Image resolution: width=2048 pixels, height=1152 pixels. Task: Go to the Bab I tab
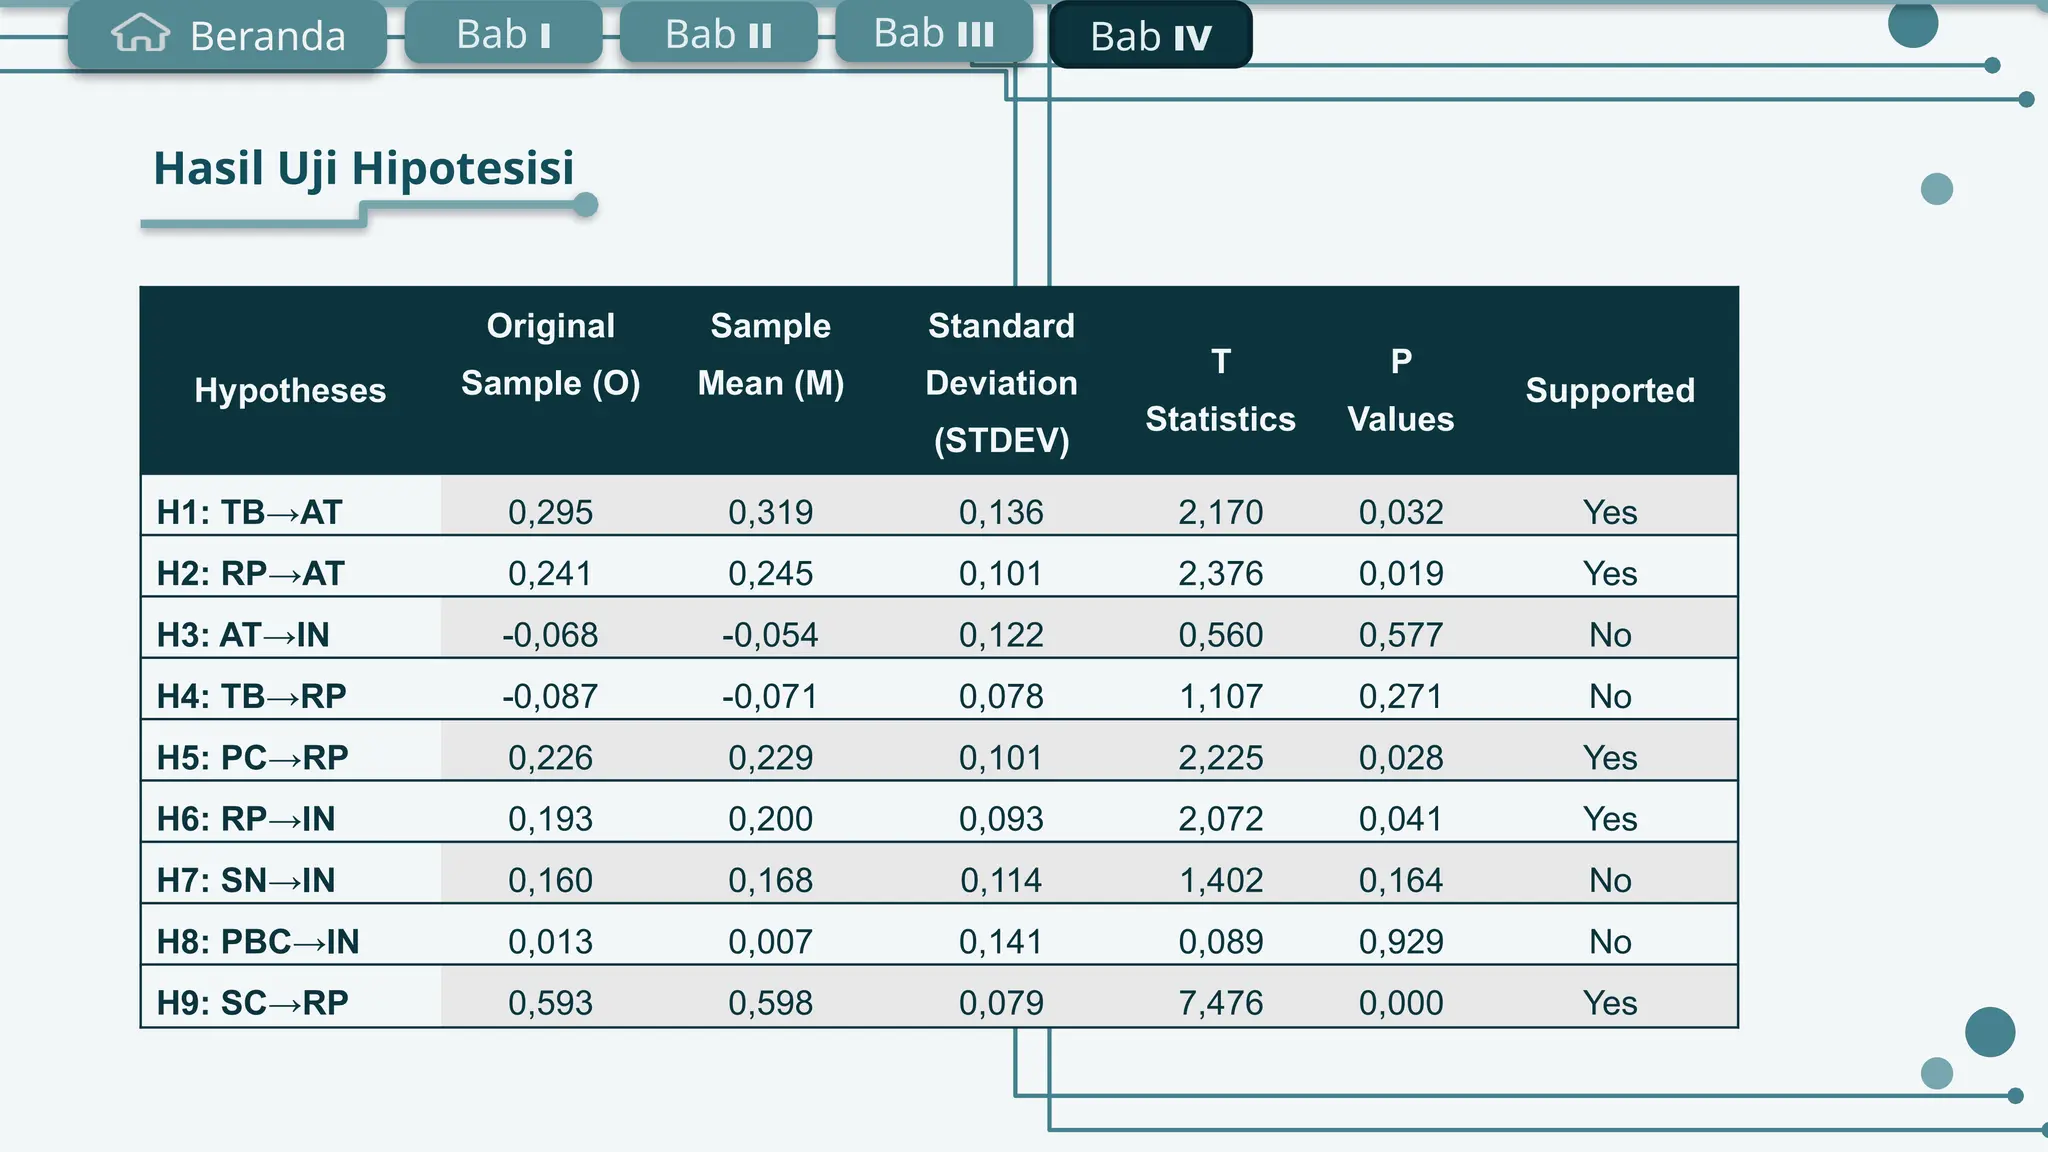pos(503,34)
